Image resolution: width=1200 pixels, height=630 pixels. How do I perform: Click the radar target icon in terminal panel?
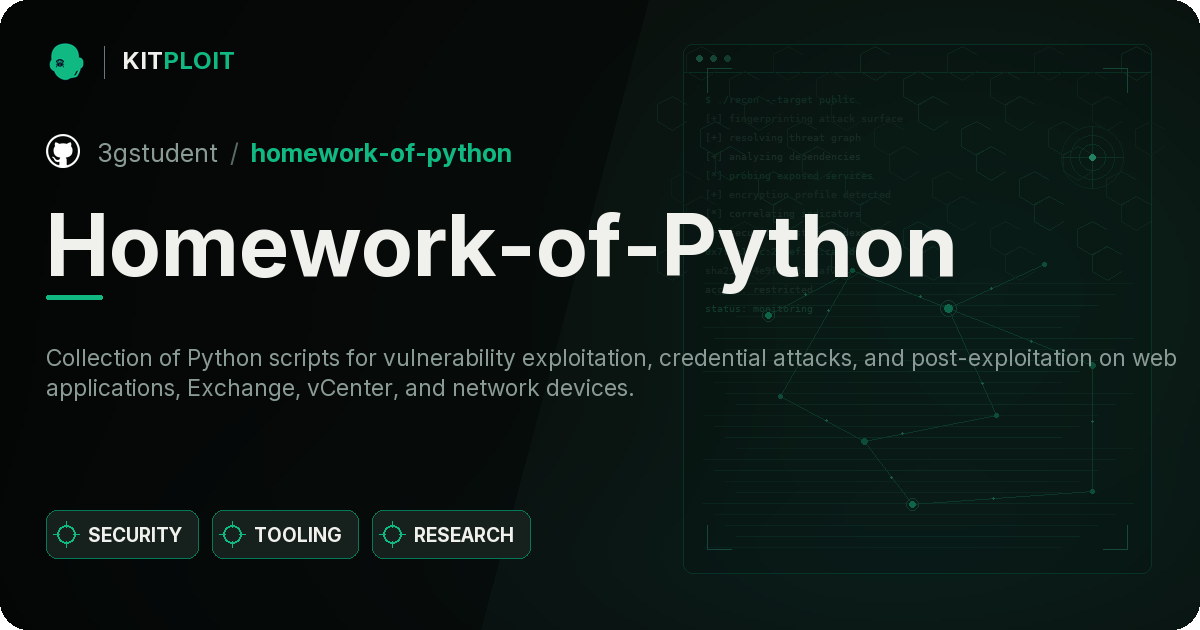coord(1092,157)
